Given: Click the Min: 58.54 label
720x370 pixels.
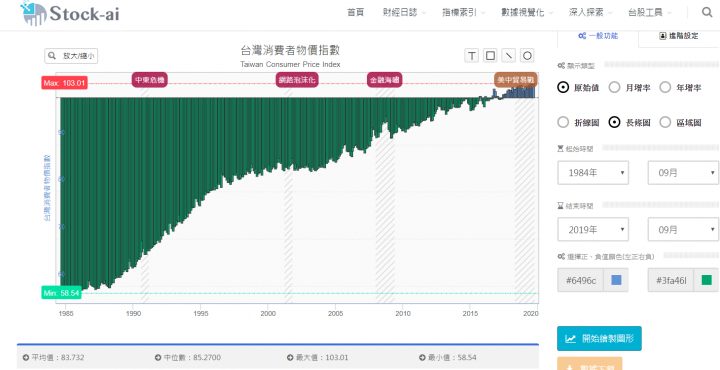Looking at the screenshot, I should (x=62, y=293).
